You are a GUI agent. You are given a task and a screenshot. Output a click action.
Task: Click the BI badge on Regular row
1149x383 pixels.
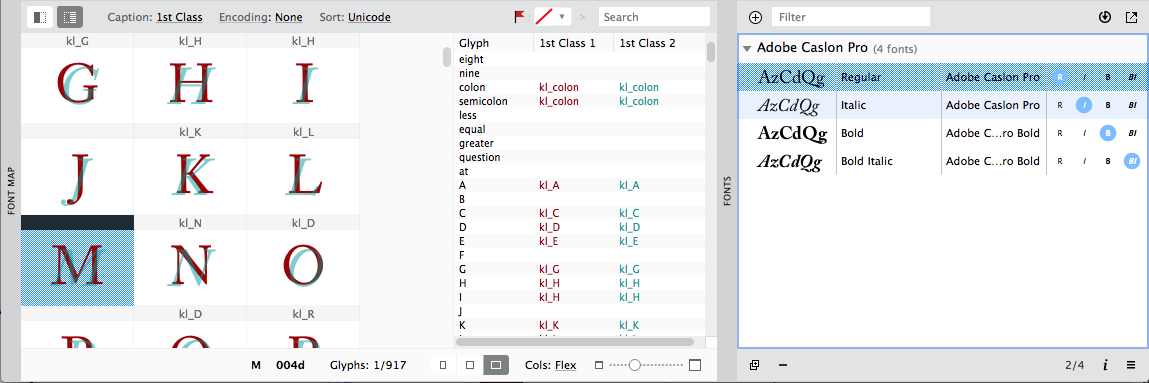[x=1132, y=77]
